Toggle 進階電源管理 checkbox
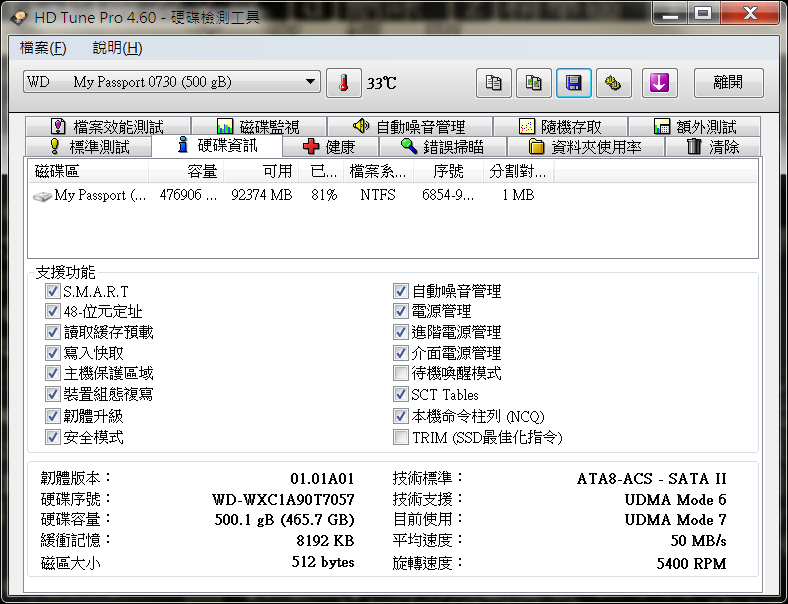This screenshot has width=788, height=604. [x=401, y=332]
